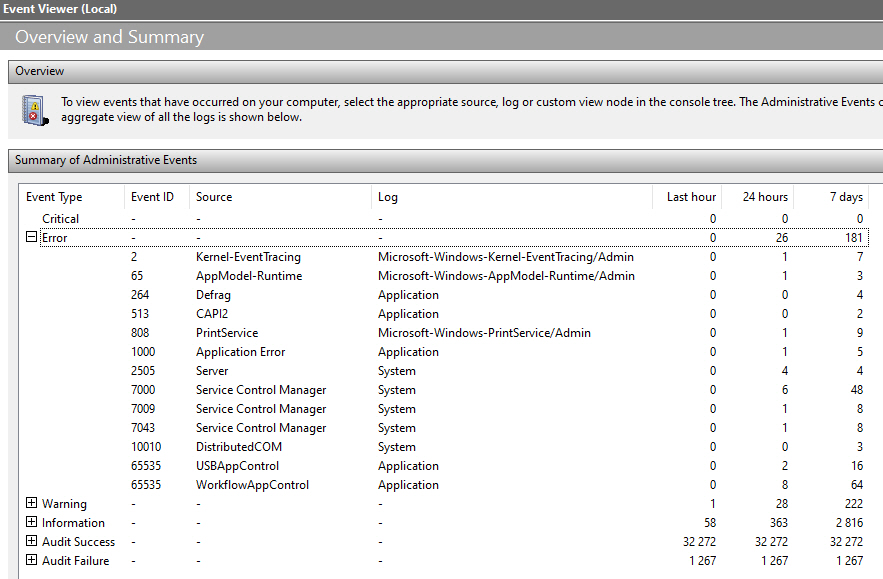This screenshot has height=579, width=883.
Task: Select Service Control Manager event 7000 row
Action: [x=445, y=390]
